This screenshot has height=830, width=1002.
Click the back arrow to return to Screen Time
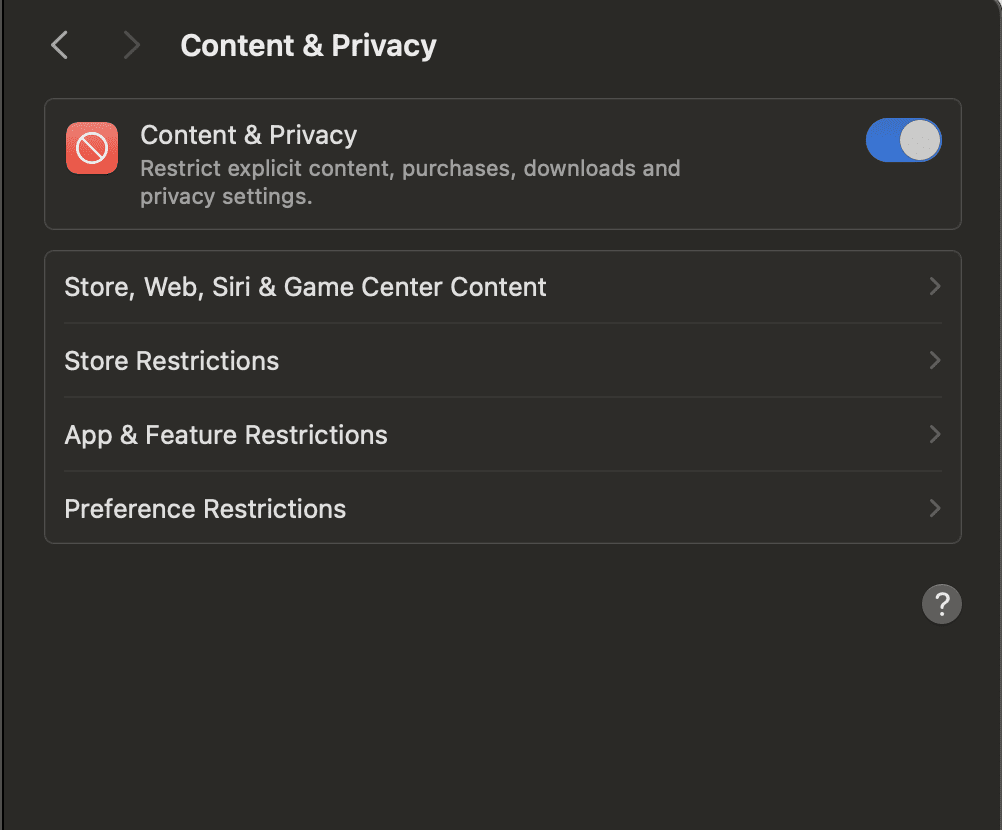[58, 45]
